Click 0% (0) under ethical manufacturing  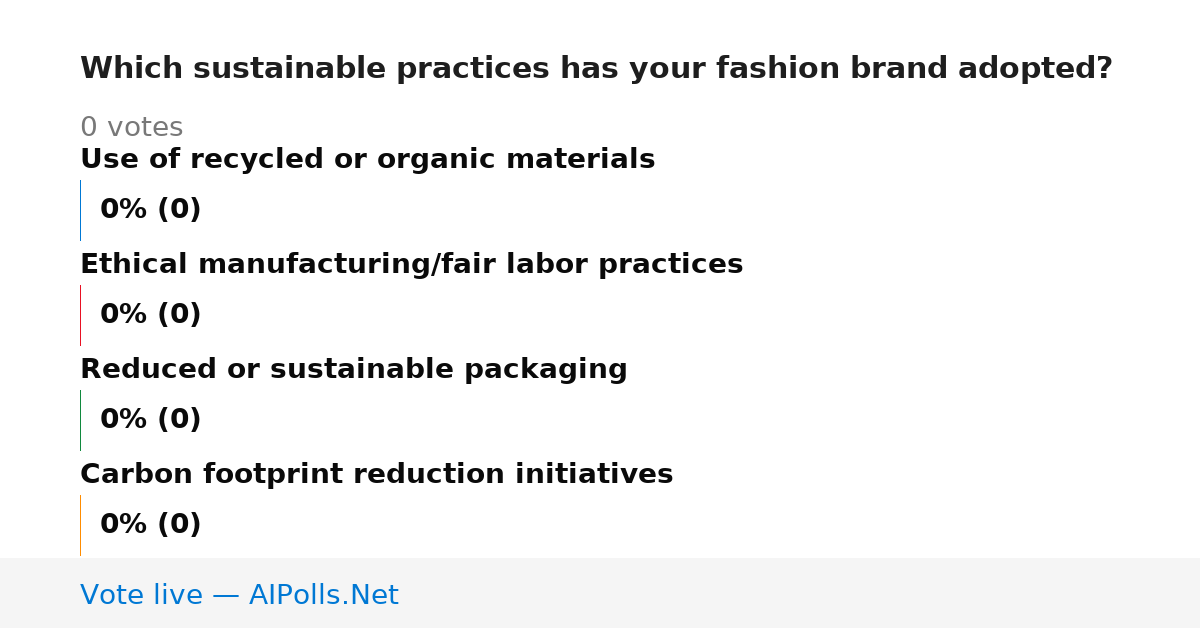click(x=150, y=315)
